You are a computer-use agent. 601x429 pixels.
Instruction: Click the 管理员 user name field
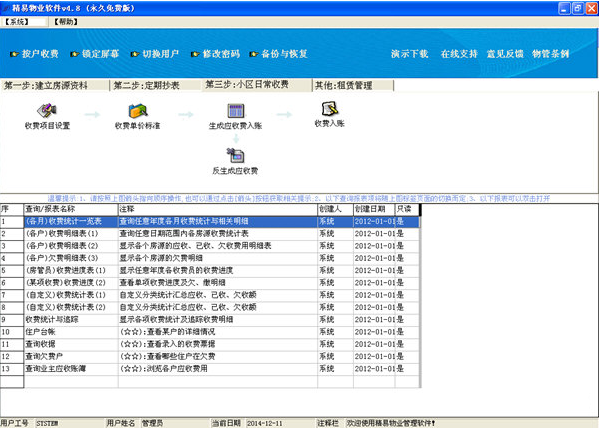point(174,423)
